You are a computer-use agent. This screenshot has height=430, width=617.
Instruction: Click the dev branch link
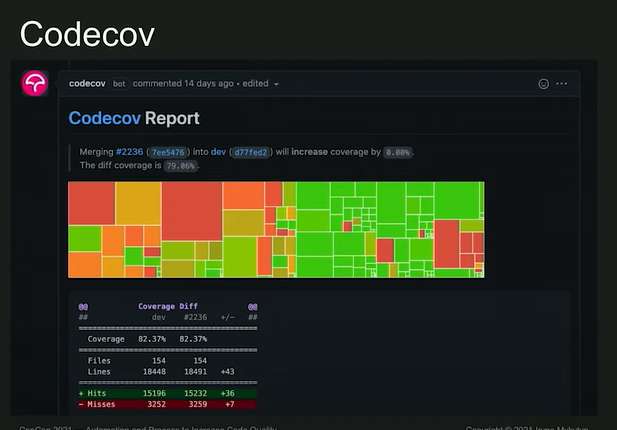218,152
